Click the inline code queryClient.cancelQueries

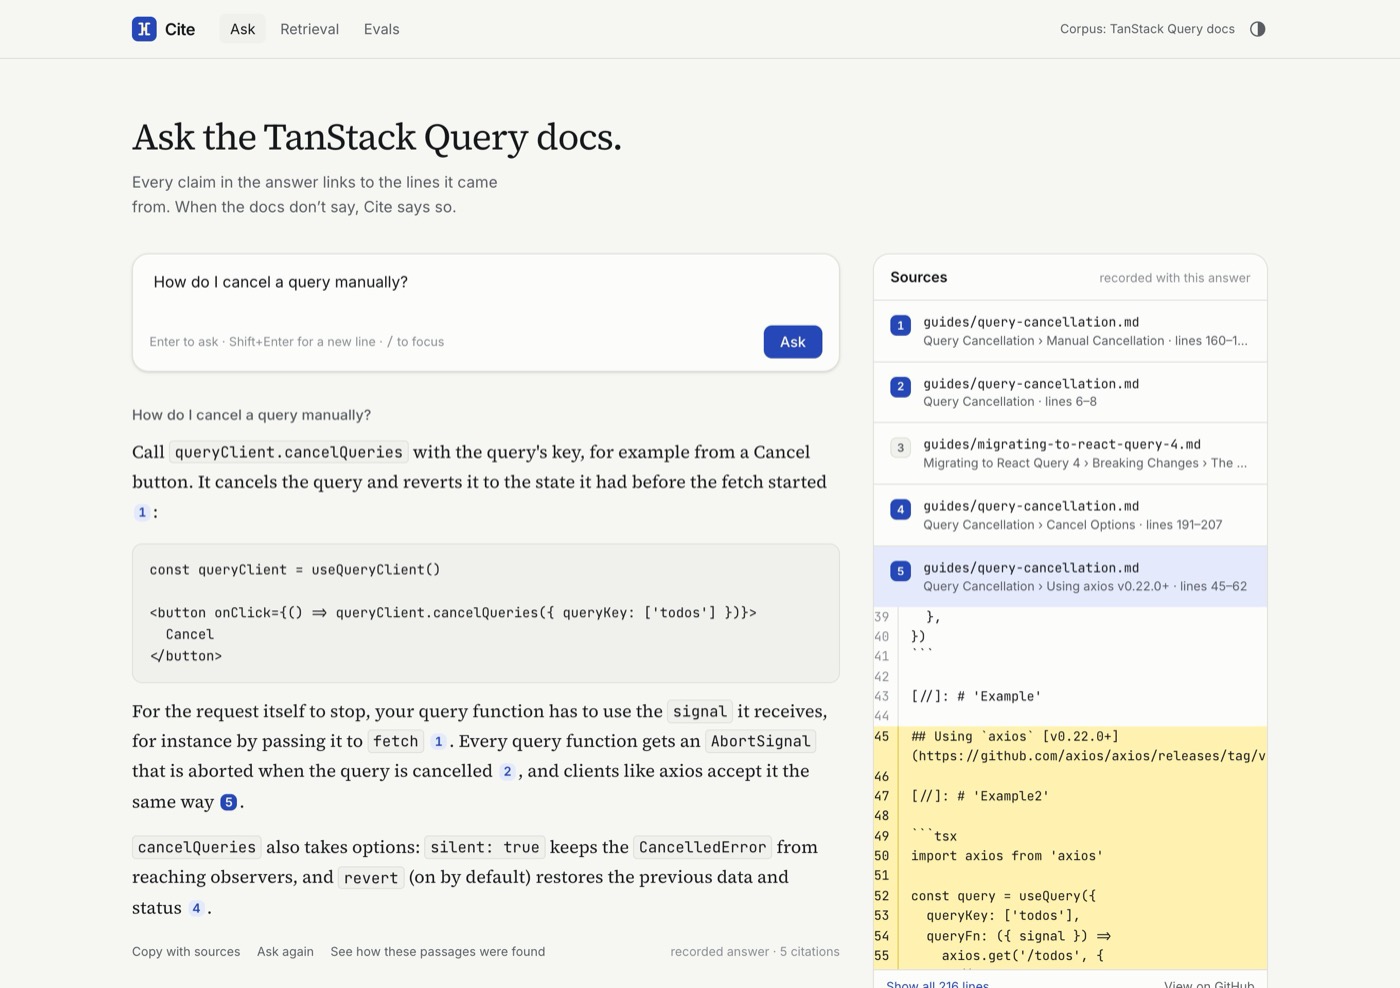pos(289,452)
